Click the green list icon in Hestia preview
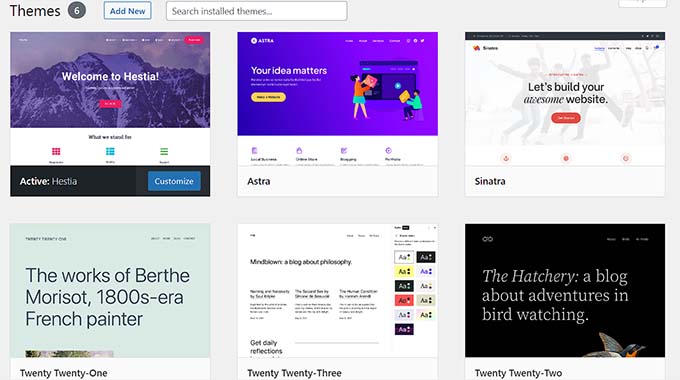This screenshot has width=680, height=380. pos(164,151)
